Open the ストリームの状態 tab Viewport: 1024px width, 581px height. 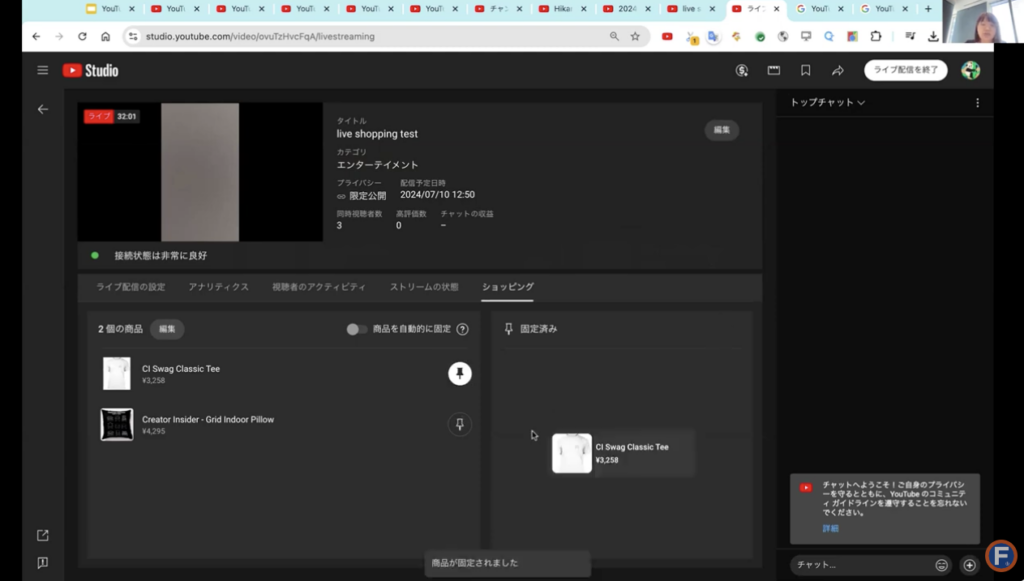click(424, 287)
